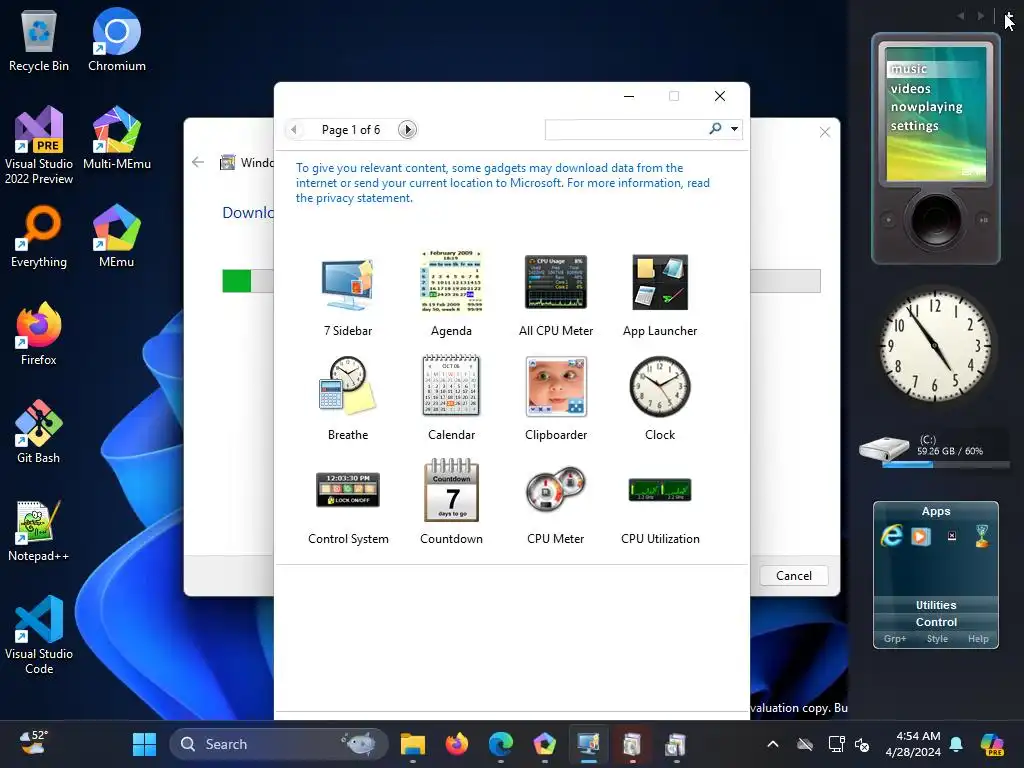Open the Windows Start menu

click(144, 744)
